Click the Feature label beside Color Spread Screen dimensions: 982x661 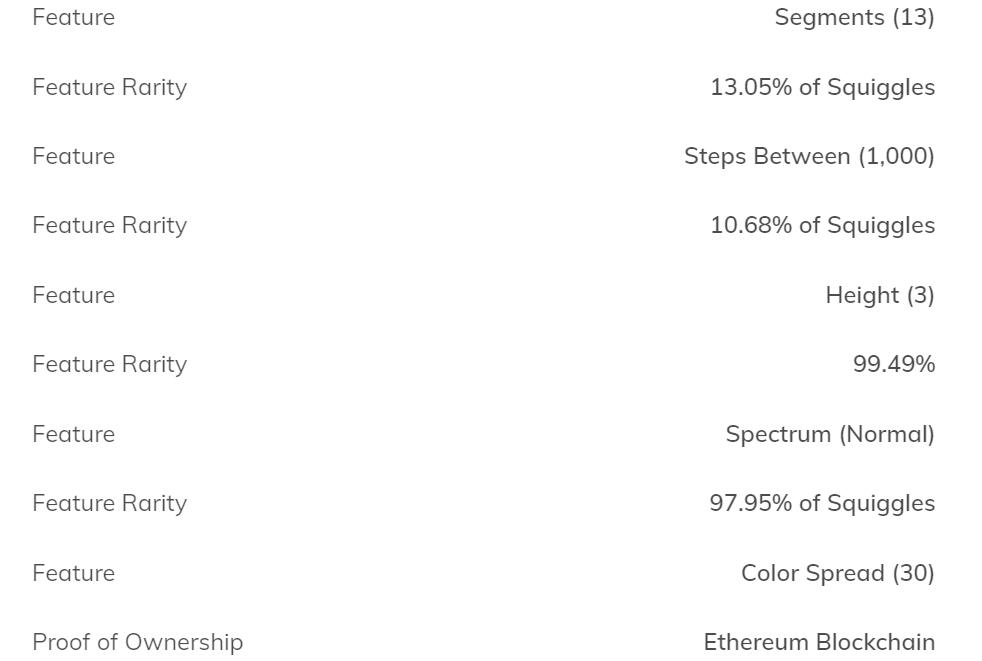pos(73,573)
